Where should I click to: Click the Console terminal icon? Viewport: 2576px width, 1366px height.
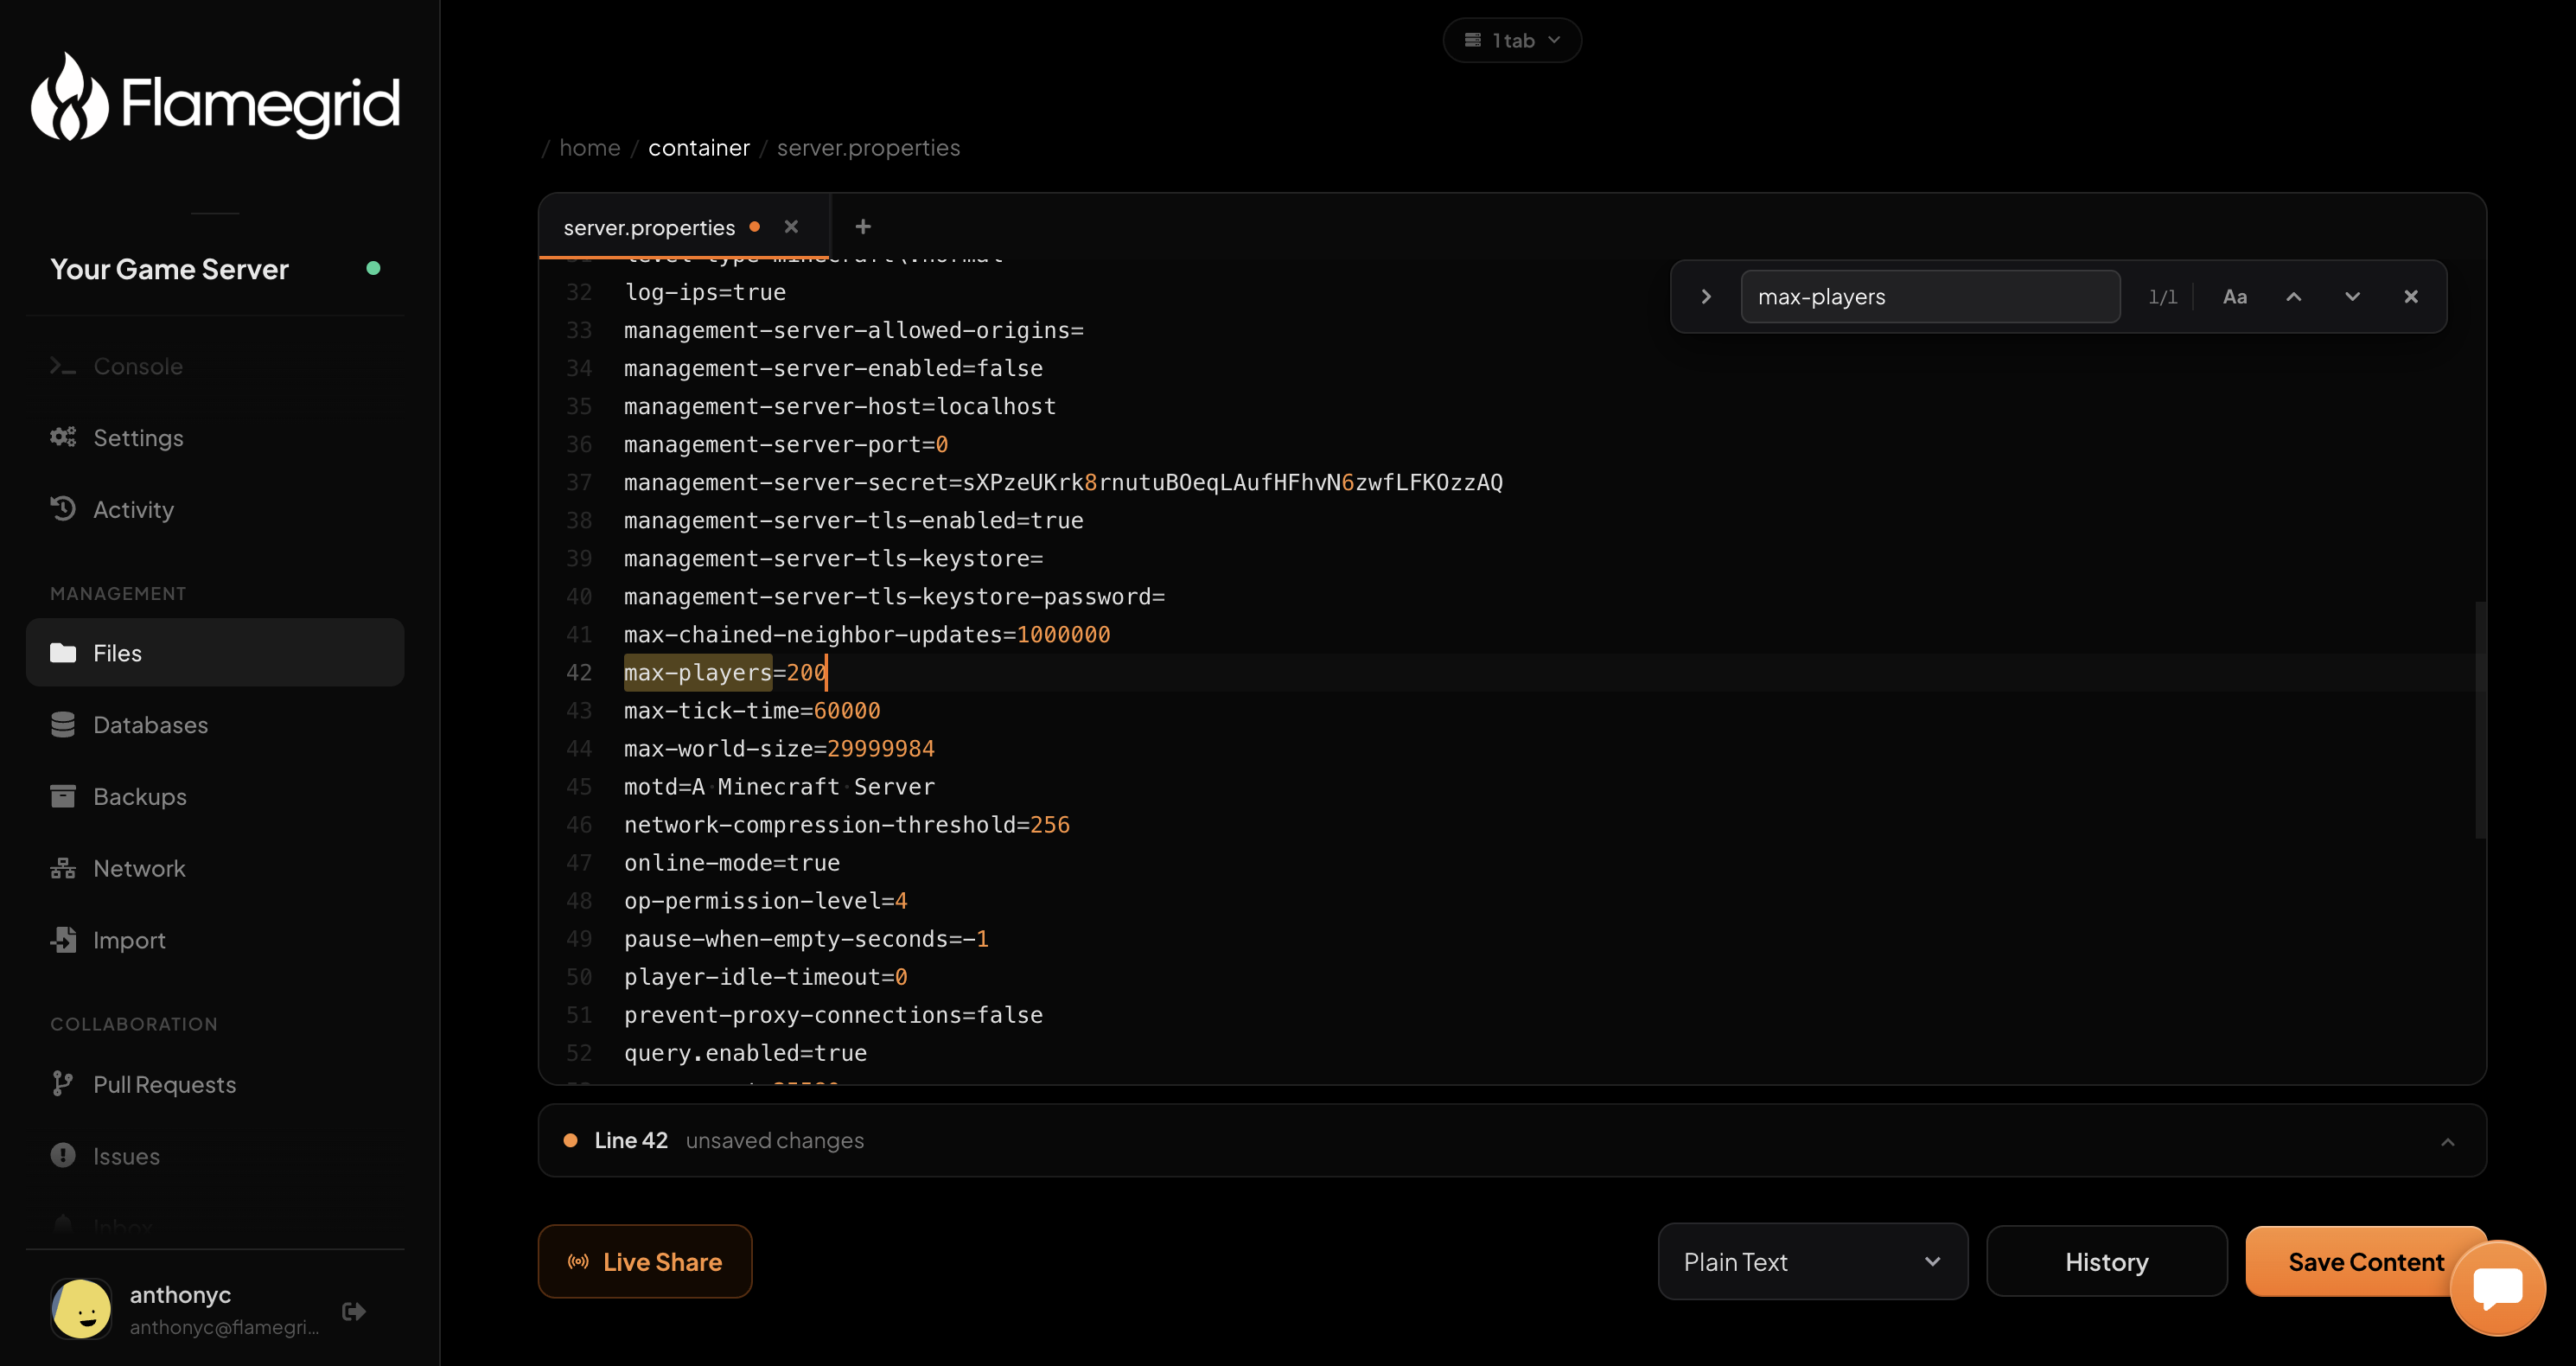[63, 366]
